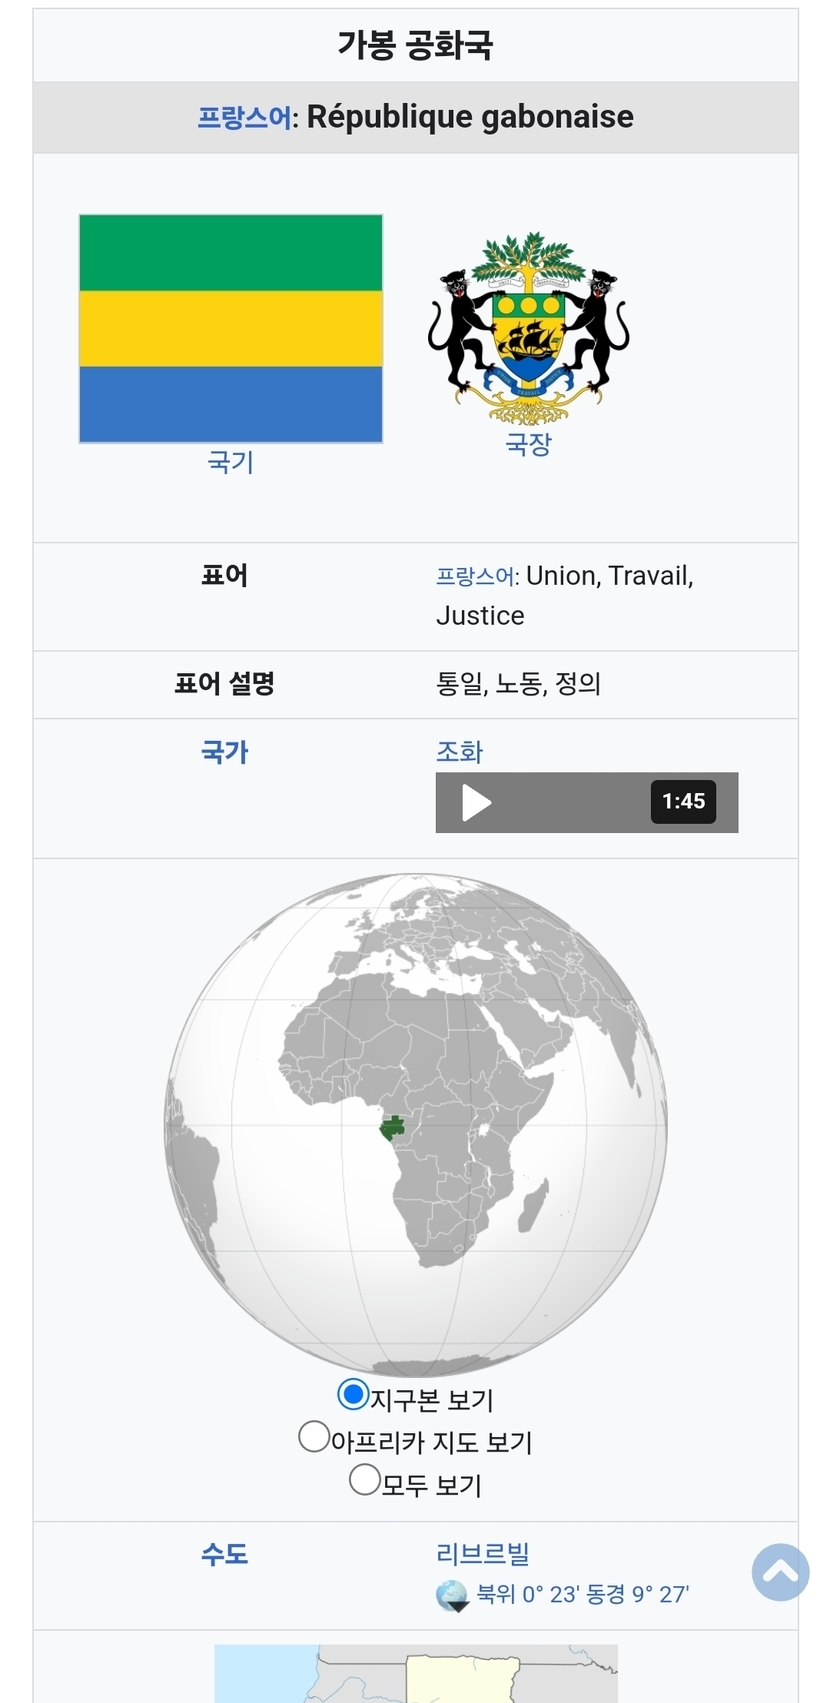The image size is (830, 1703).
Task: Select the 지구본 보기 radio button
Action: tap(353, 1393)
